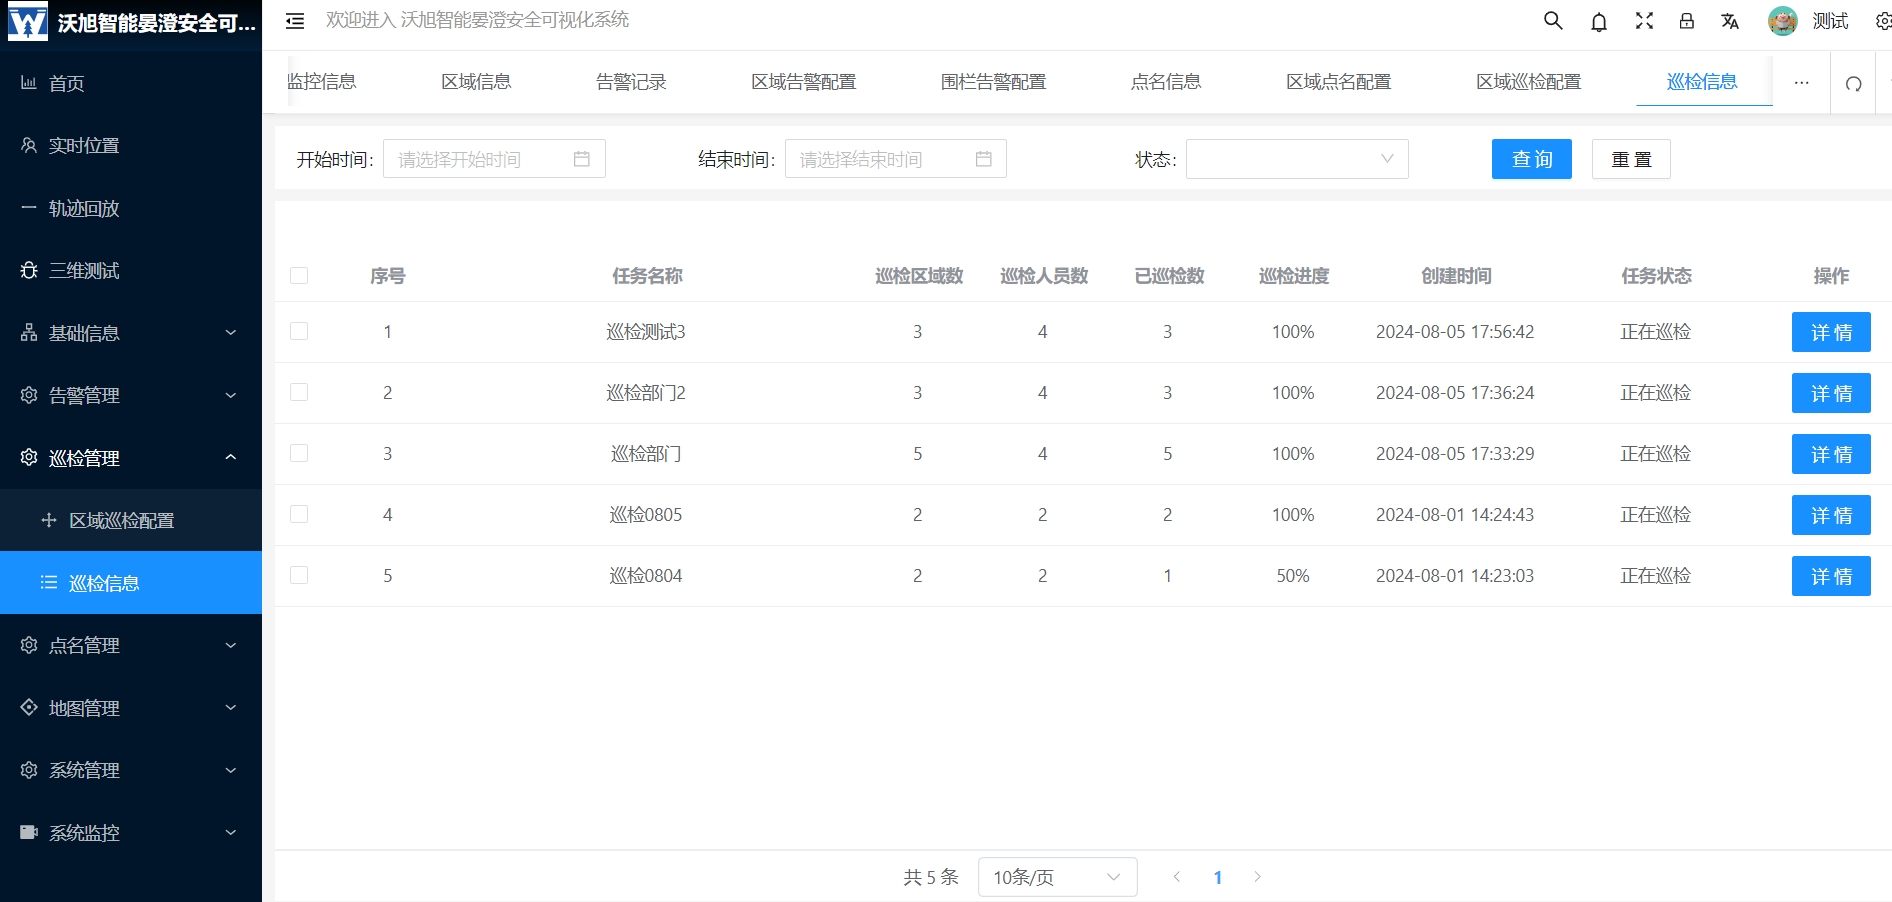Open calendar icon in start time field
The height and width of the screenshot is (902, 1892).
[x=582, y=159]
